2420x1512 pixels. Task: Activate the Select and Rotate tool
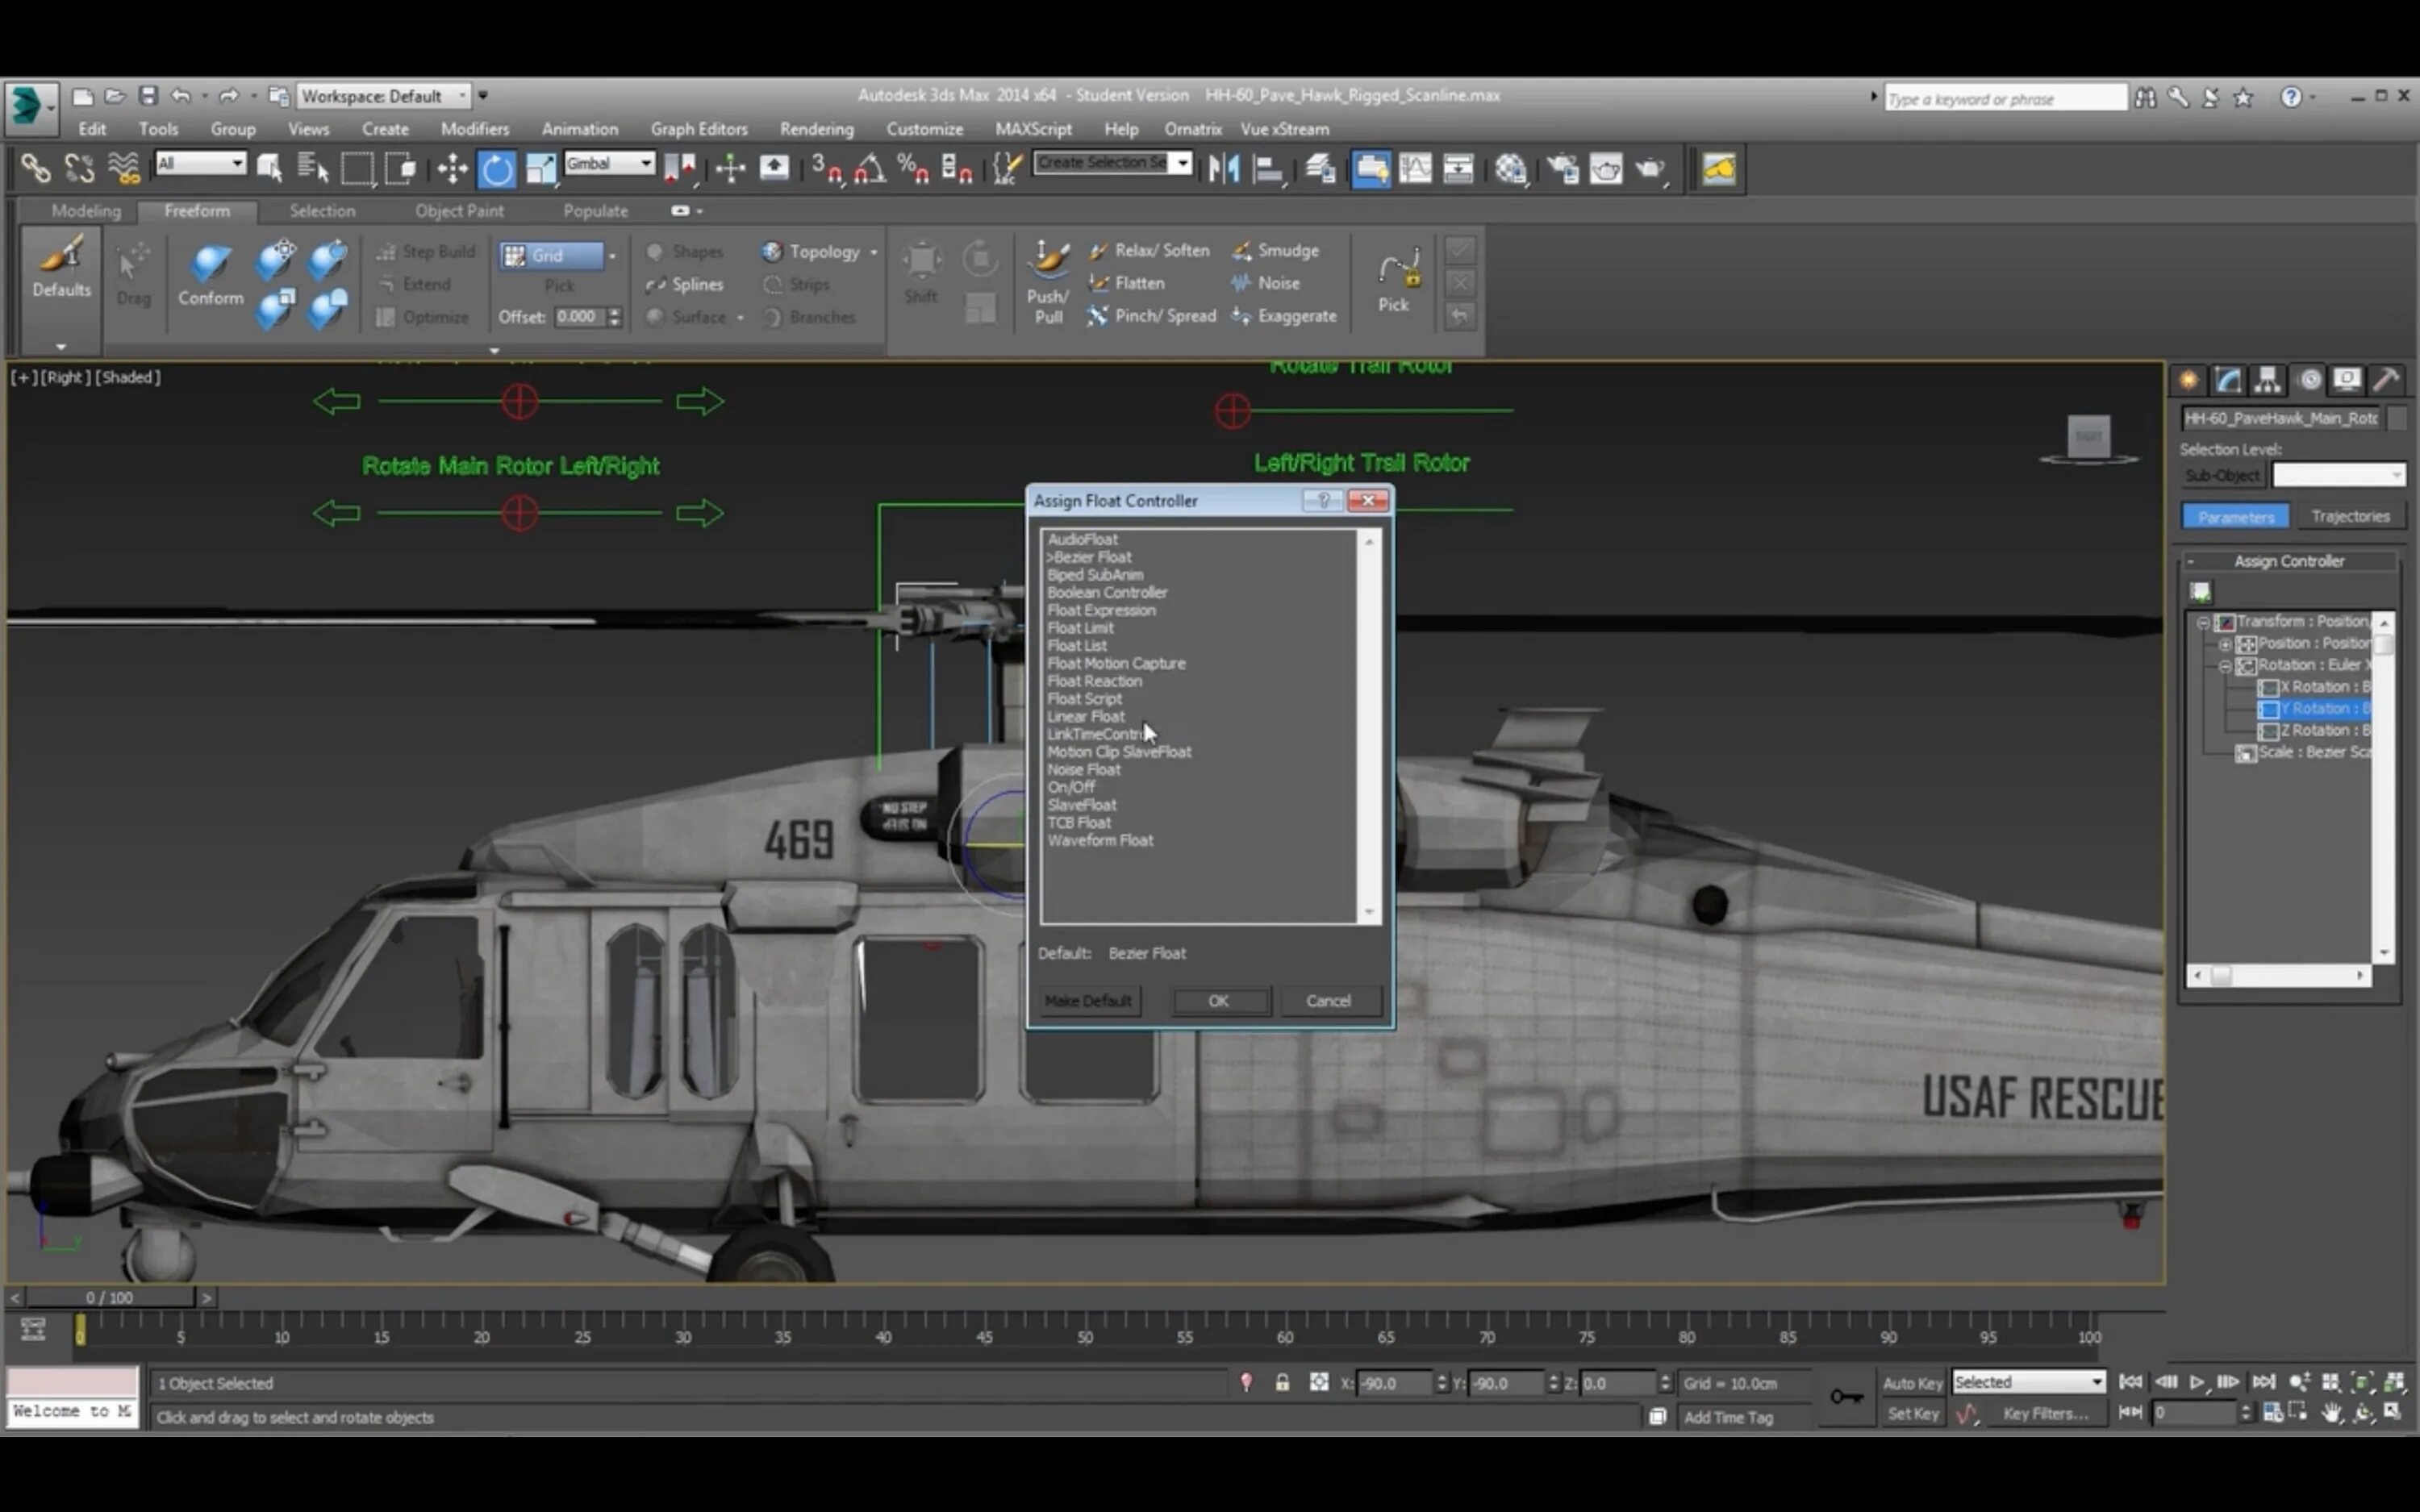(497, 168)
